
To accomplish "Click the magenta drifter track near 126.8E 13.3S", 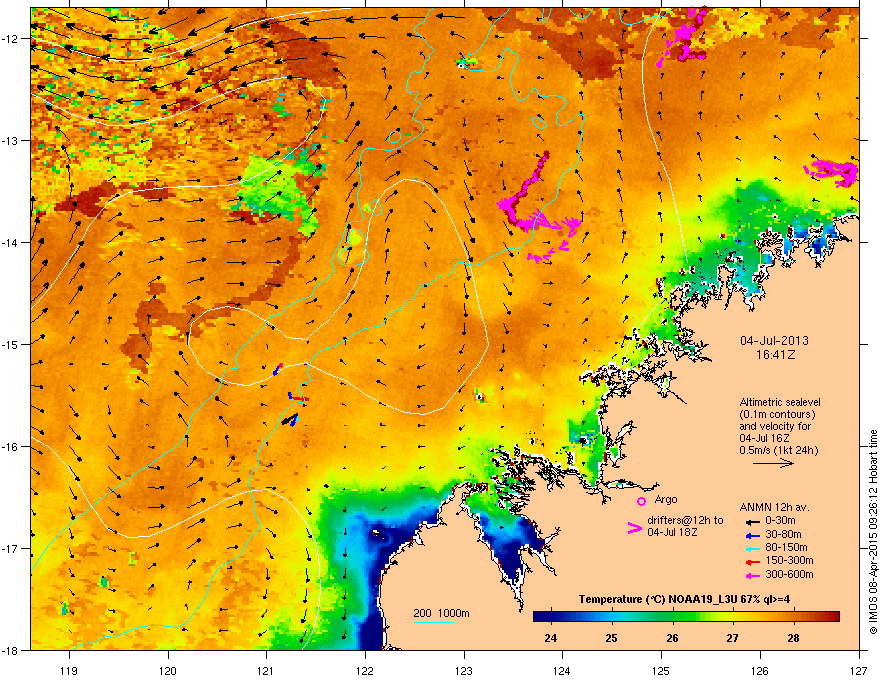I will (832, 172).
